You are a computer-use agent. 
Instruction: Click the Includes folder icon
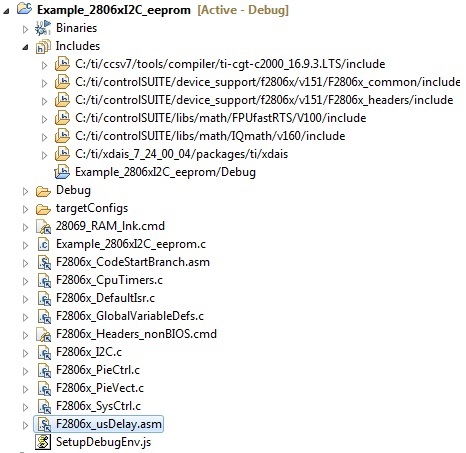click(x=43, y=46)
